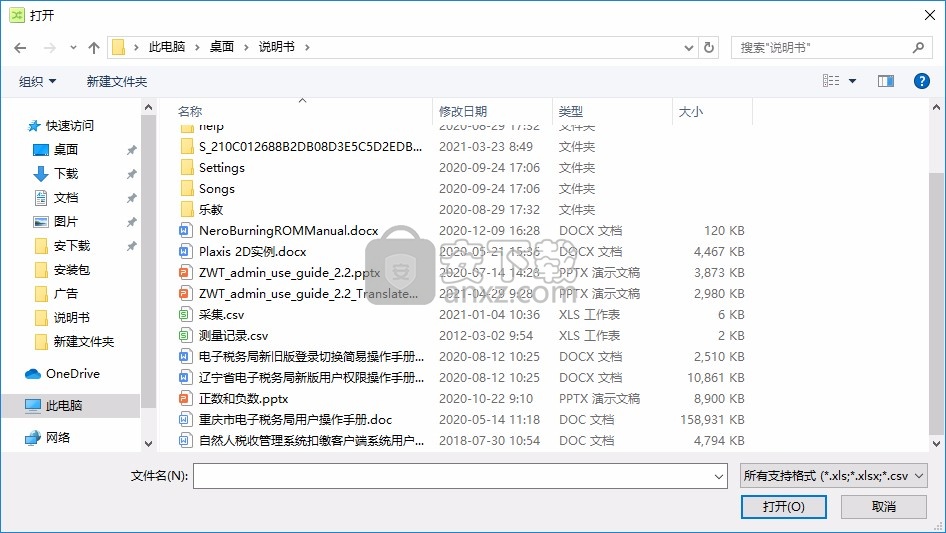The width and height of the screenshot is (946, 533).
Task: Click the 正数和负数.pptx presentation icon
Action: click(185, 399)
